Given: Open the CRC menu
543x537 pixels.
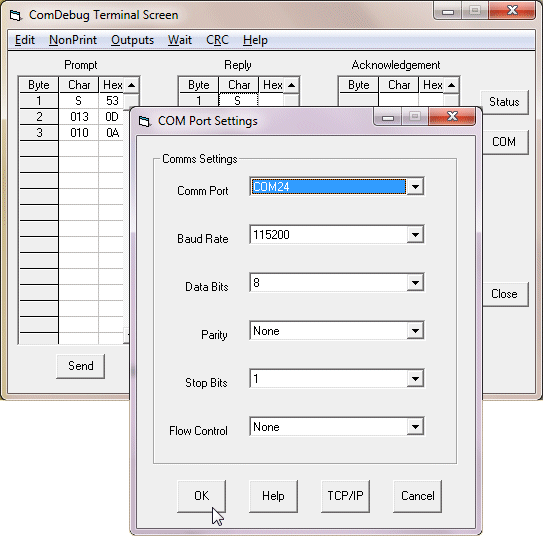Looking at the screenshot, I should point(217,40).
